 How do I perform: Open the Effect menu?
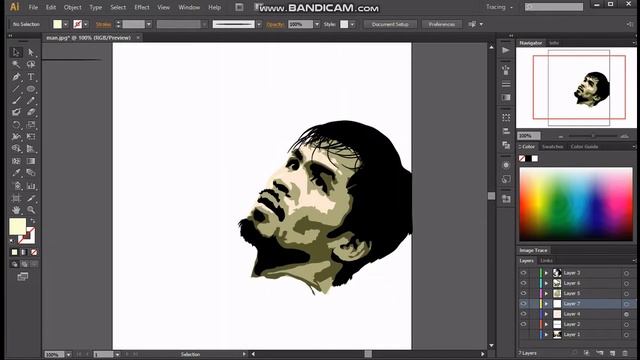pyautogui.click(x=142, y=7)
